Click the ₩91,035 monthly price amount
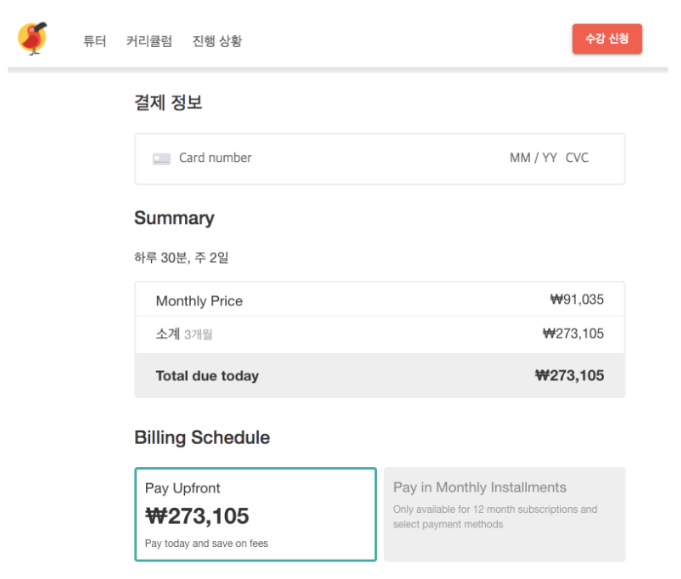Viewport: 681px width, 579px height. pos(576,299)
